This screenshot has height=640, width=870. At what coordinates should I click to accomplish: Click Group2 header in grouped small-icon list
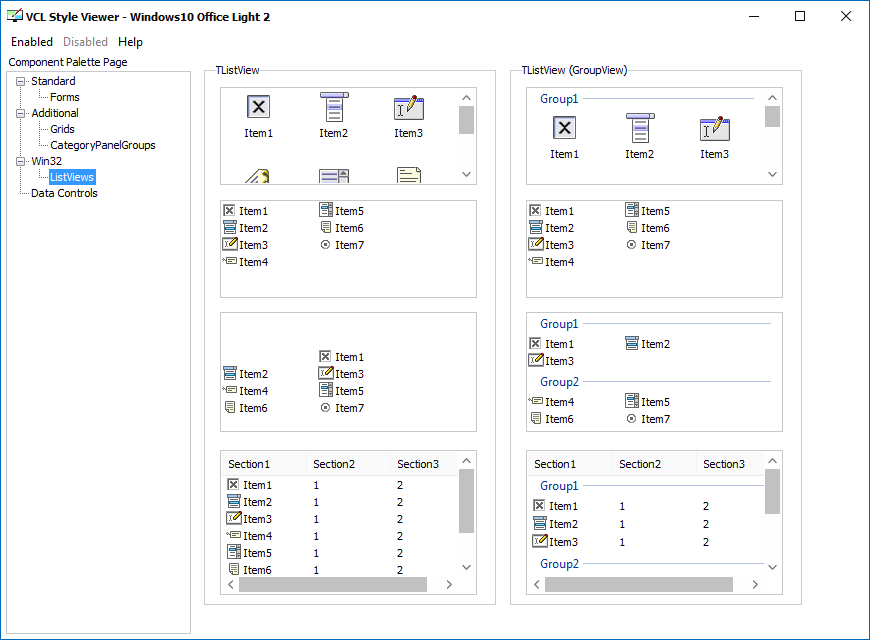(x=559, y=382)
